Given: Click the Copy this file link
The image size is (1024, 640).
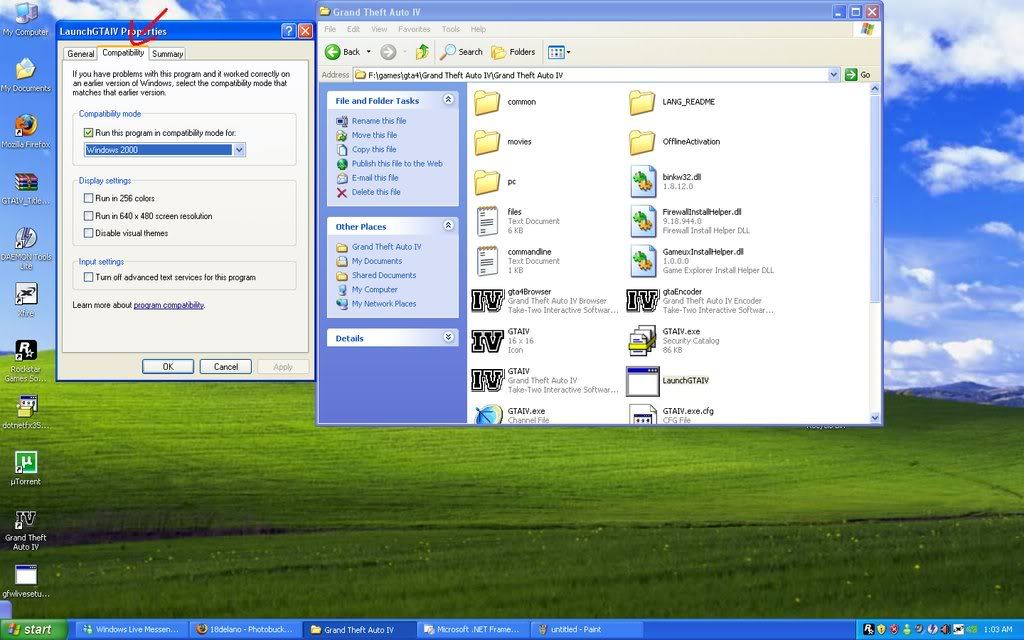Looking at the screenshot, I should [x=374, y=150].
